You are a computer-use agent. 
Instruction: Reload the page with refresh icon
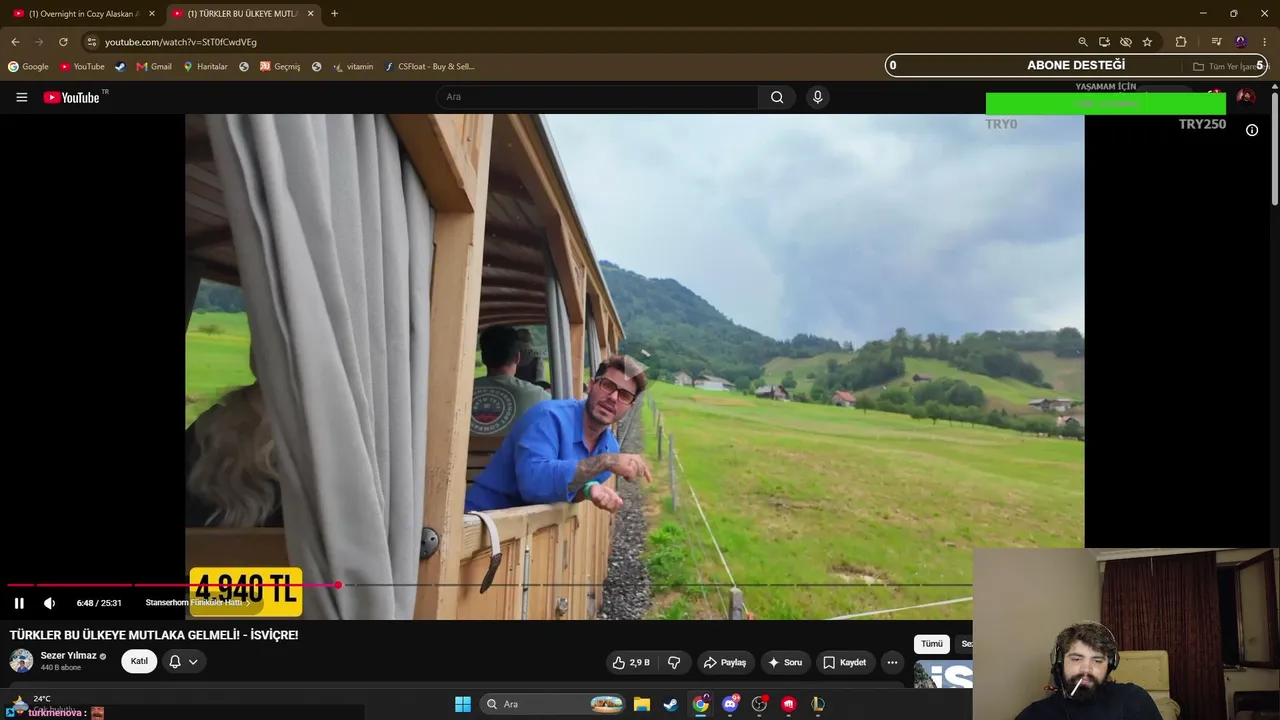point(63,42)
